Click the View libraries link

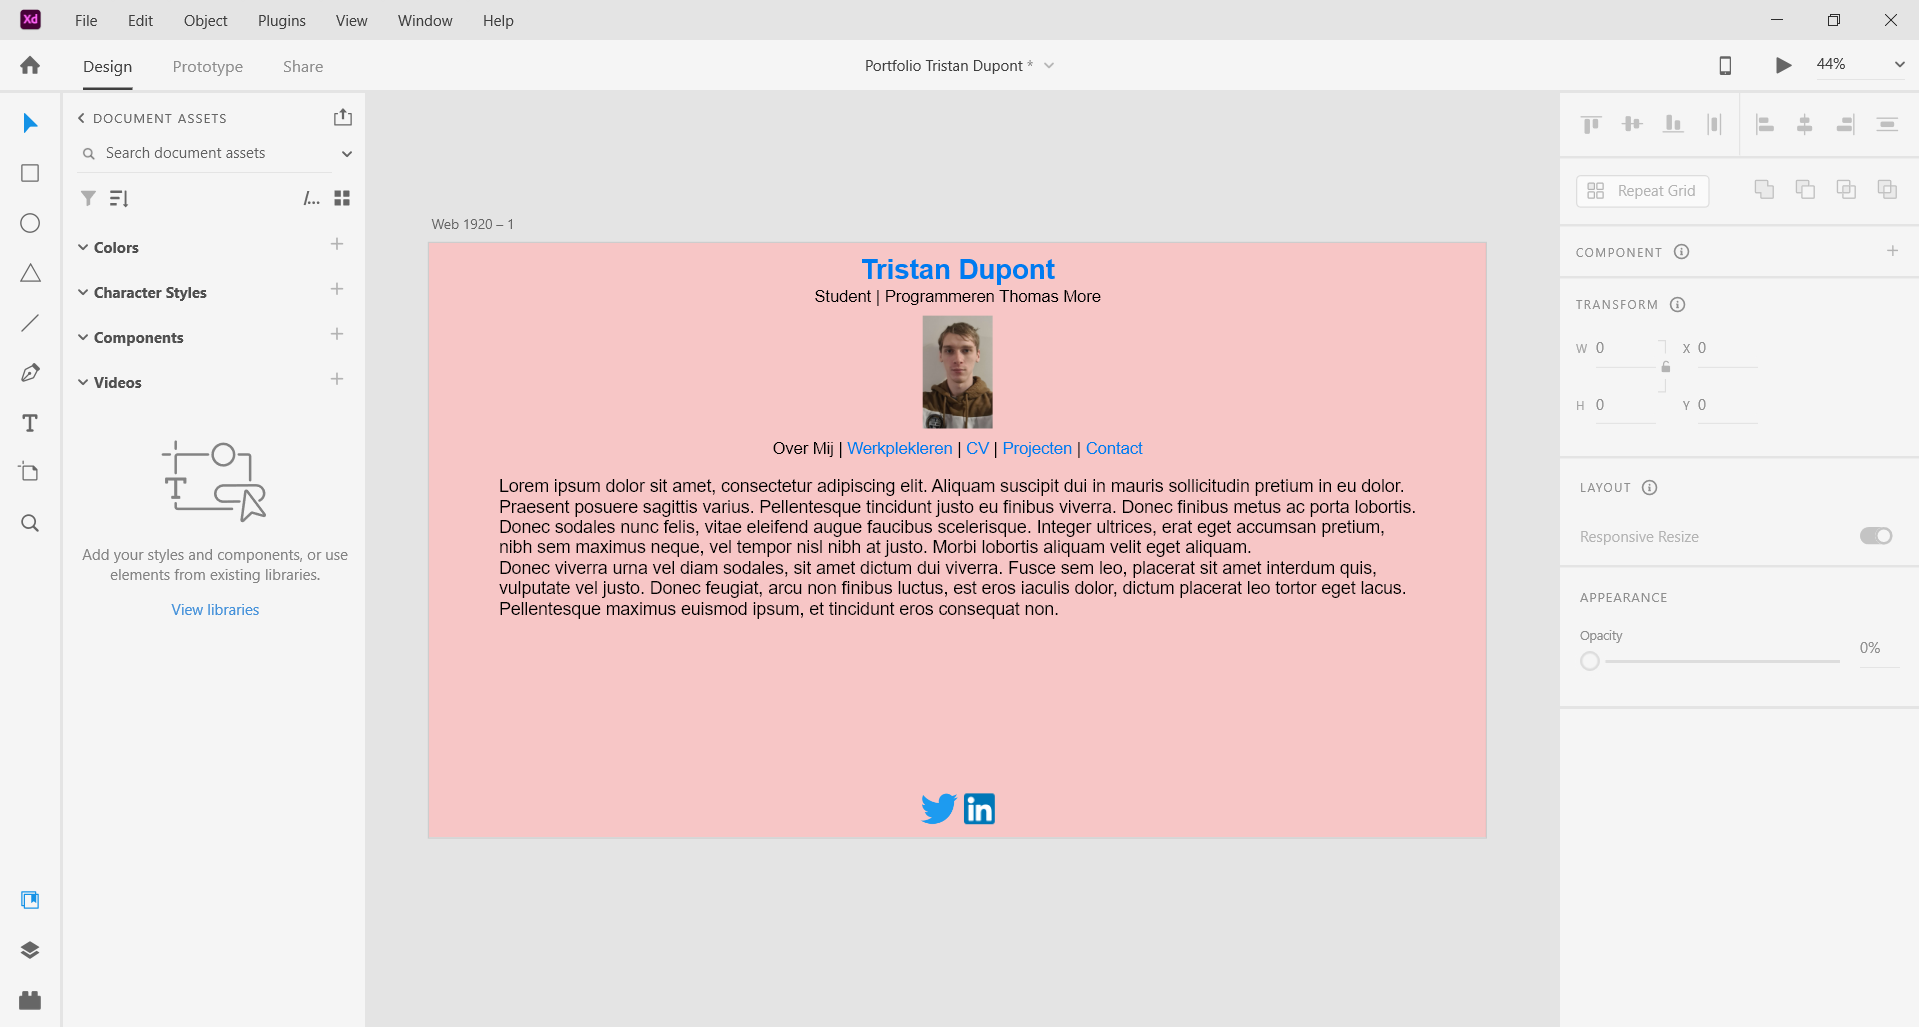tap(215, 609)
